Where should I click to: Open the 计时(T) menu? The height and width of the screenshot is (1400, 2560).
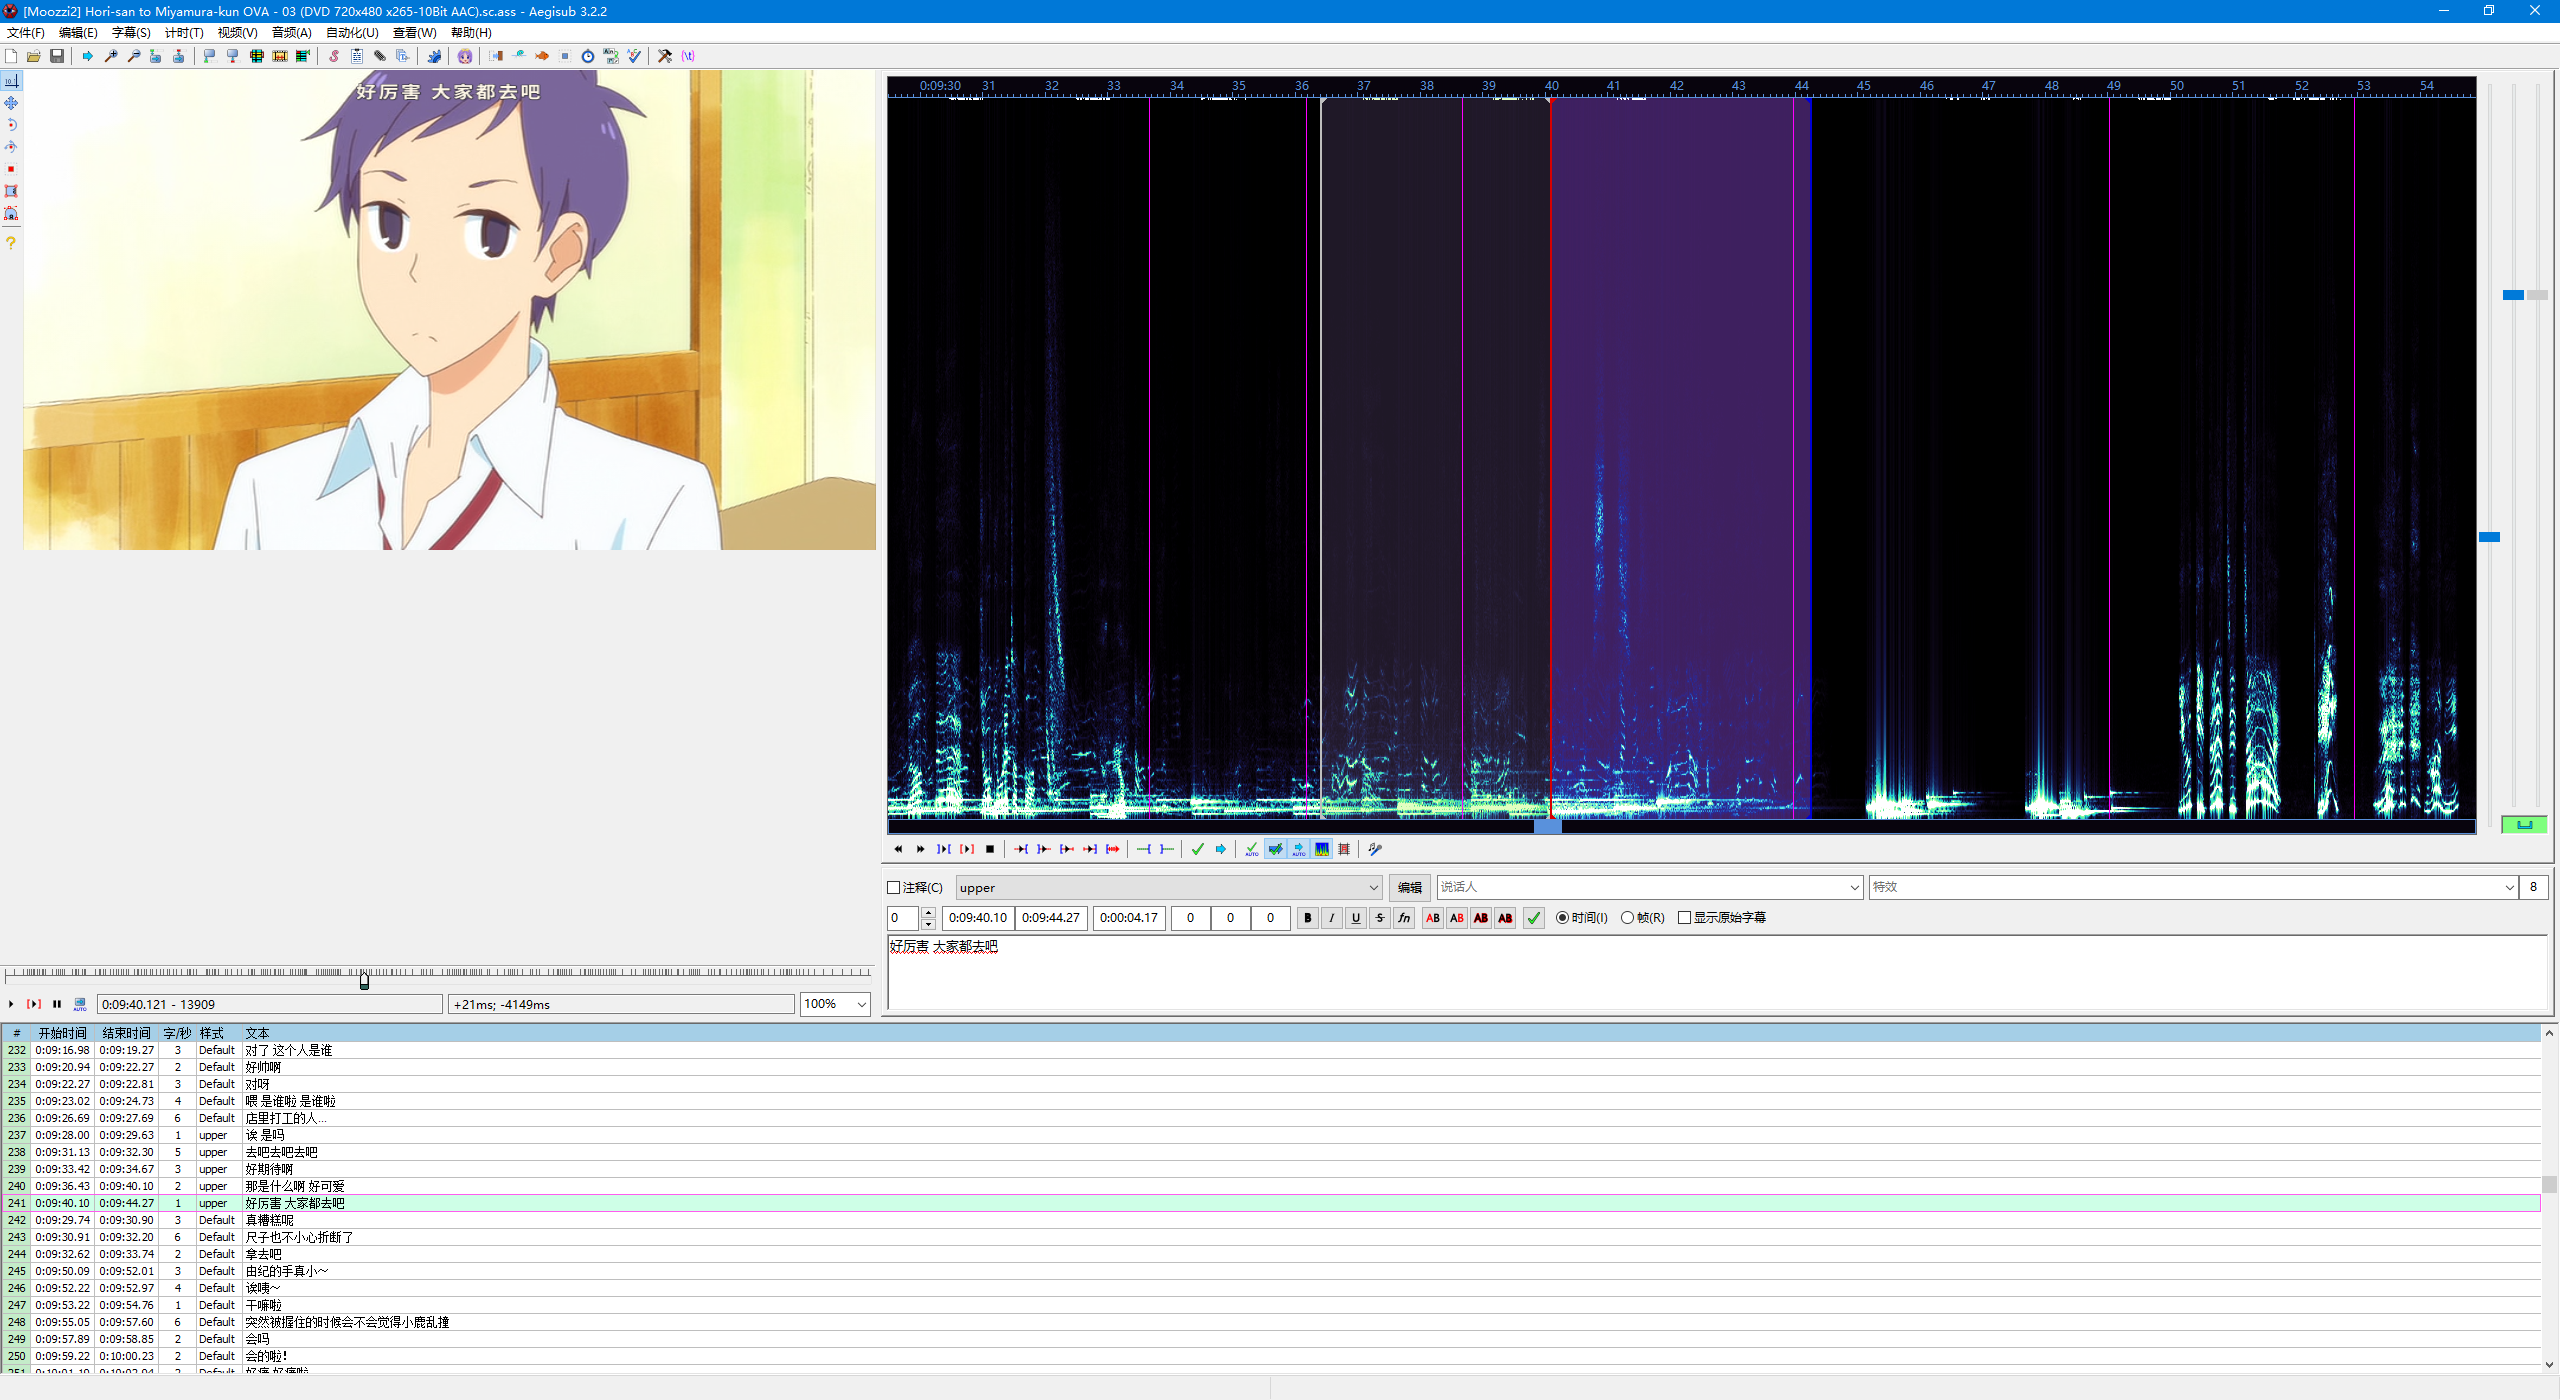tap(184, 33)
